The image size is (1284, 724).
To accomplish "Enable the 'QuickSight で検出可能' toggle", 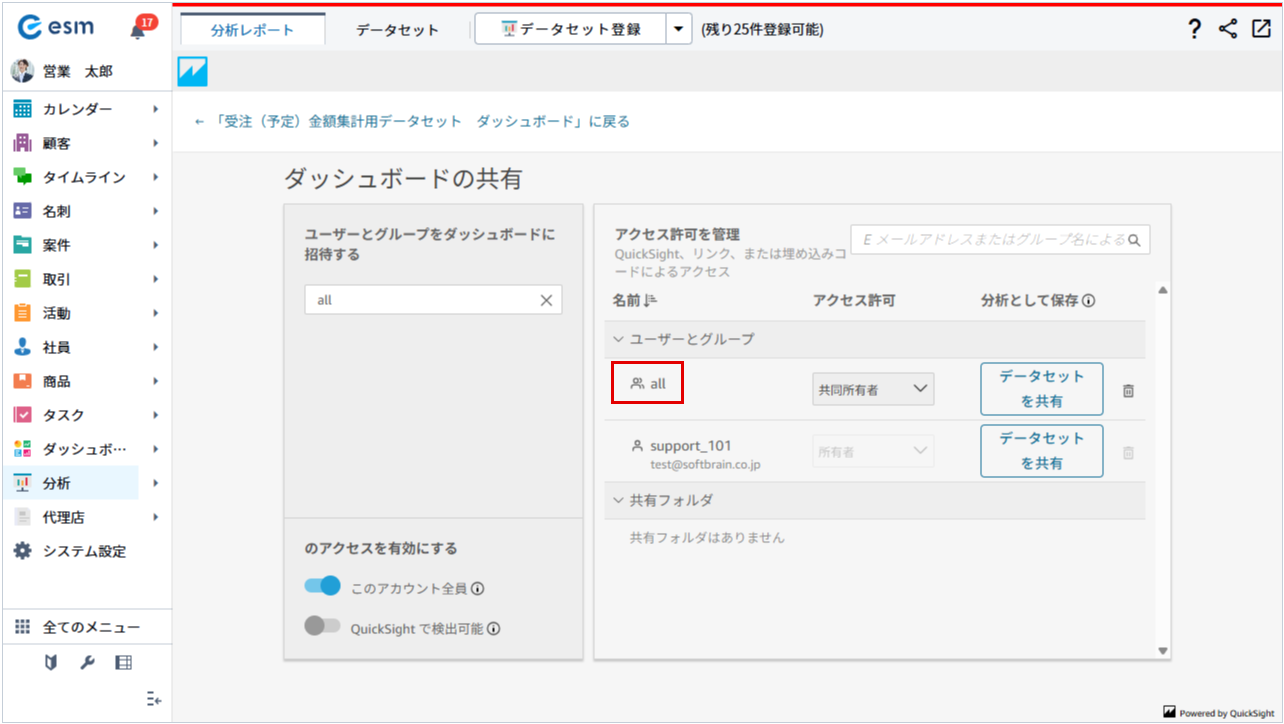I will 323,626.
